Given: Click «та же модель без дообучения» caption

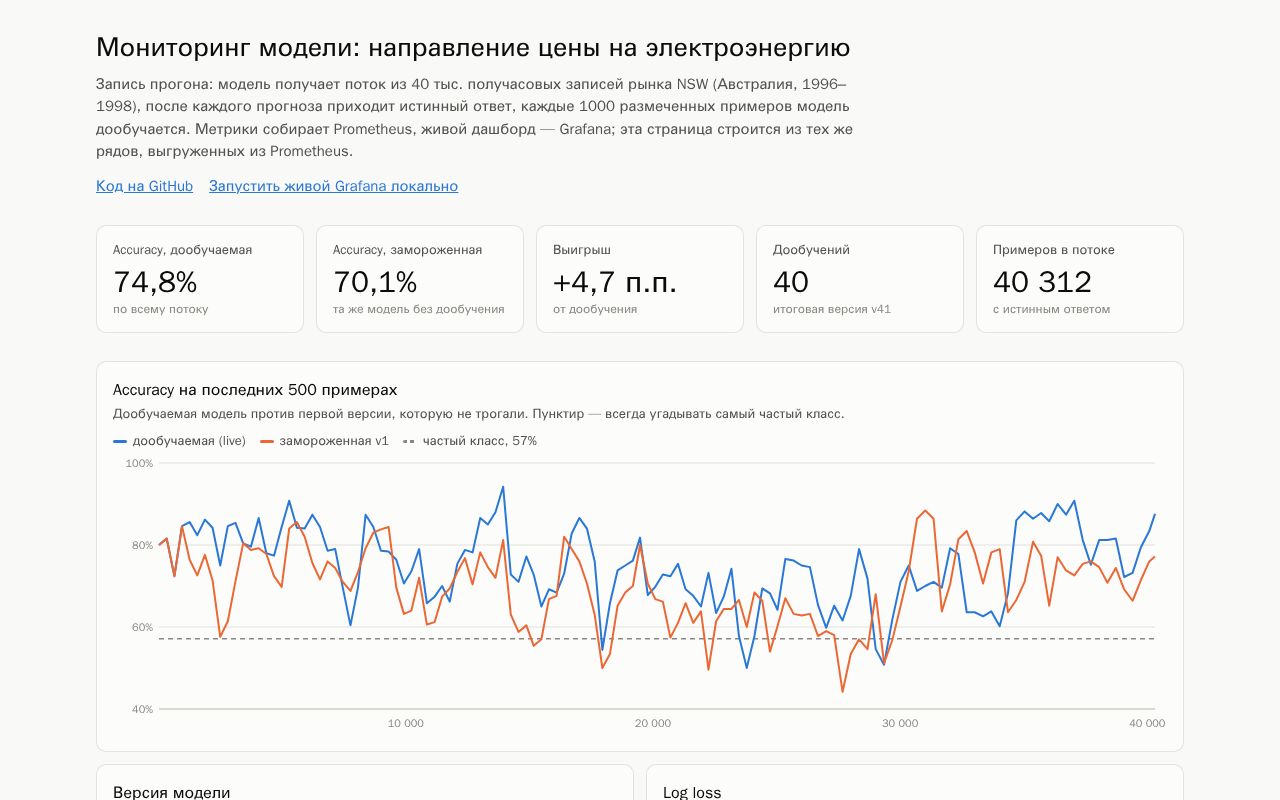Looking at the screenshot, I should [x=419, y=309].
